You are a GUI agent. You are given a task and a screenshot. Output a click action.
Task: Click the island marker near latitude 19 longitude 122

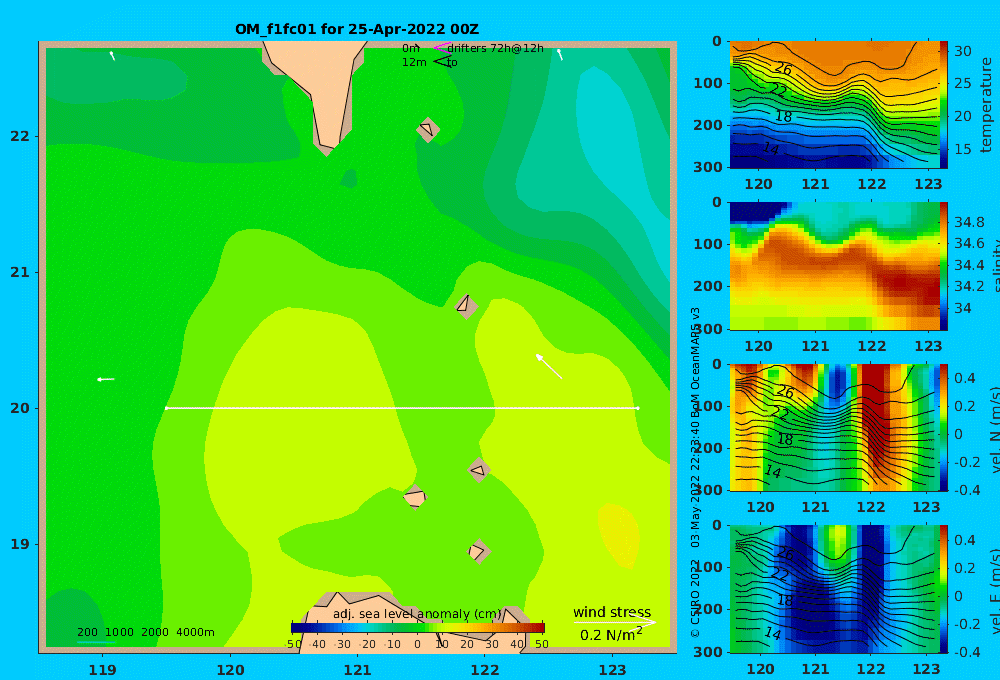pos(478,551)
